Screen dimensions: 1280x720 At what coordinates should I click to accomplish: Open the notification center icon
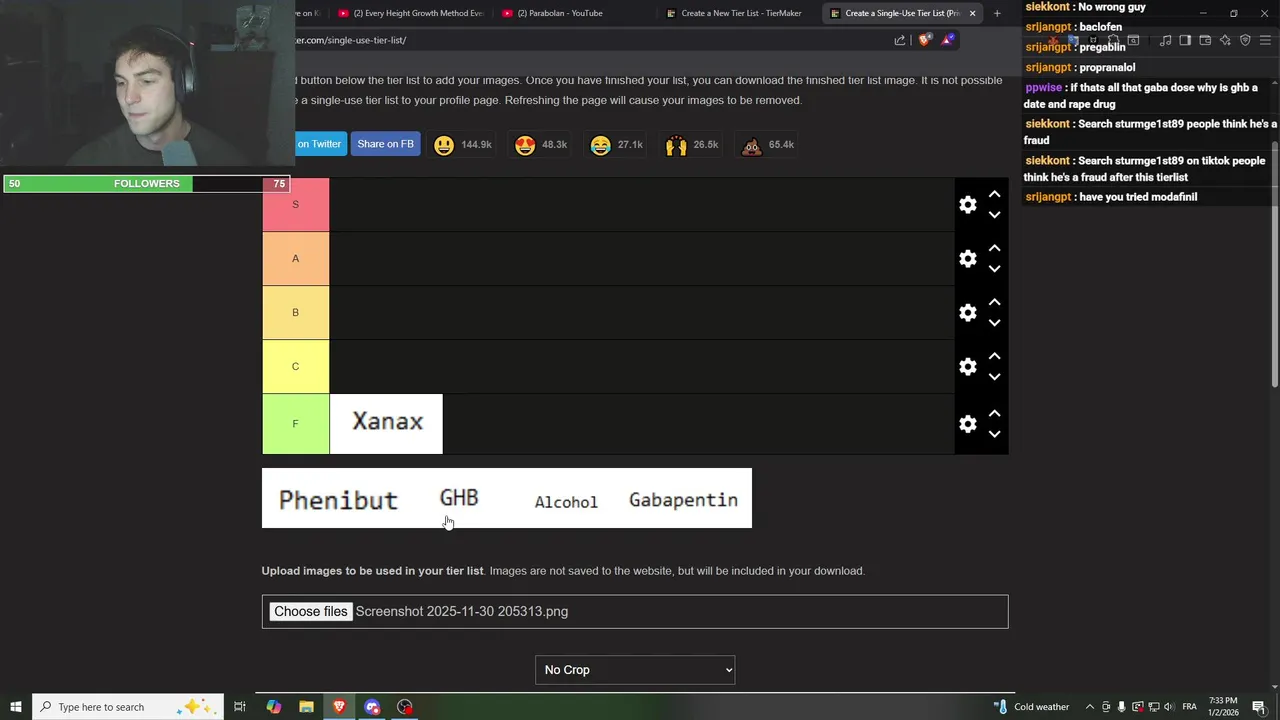[1259, 707]
